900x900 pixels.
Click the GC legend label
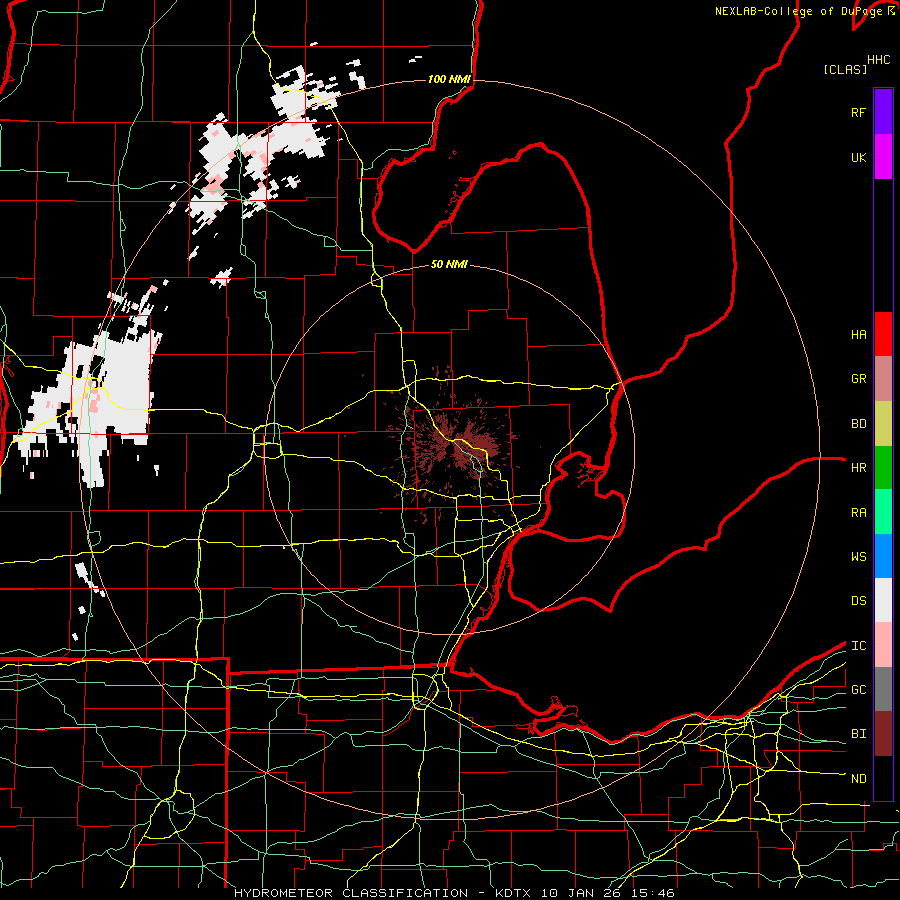[858, 690]
